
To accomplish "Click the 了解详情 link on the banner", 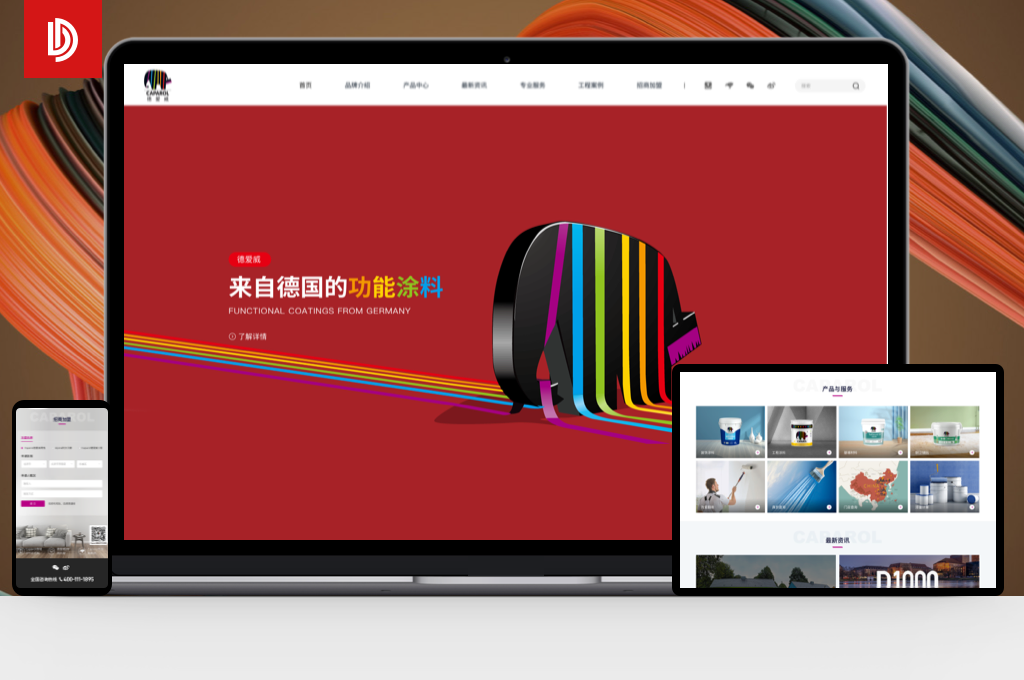I will click(248, 337).
